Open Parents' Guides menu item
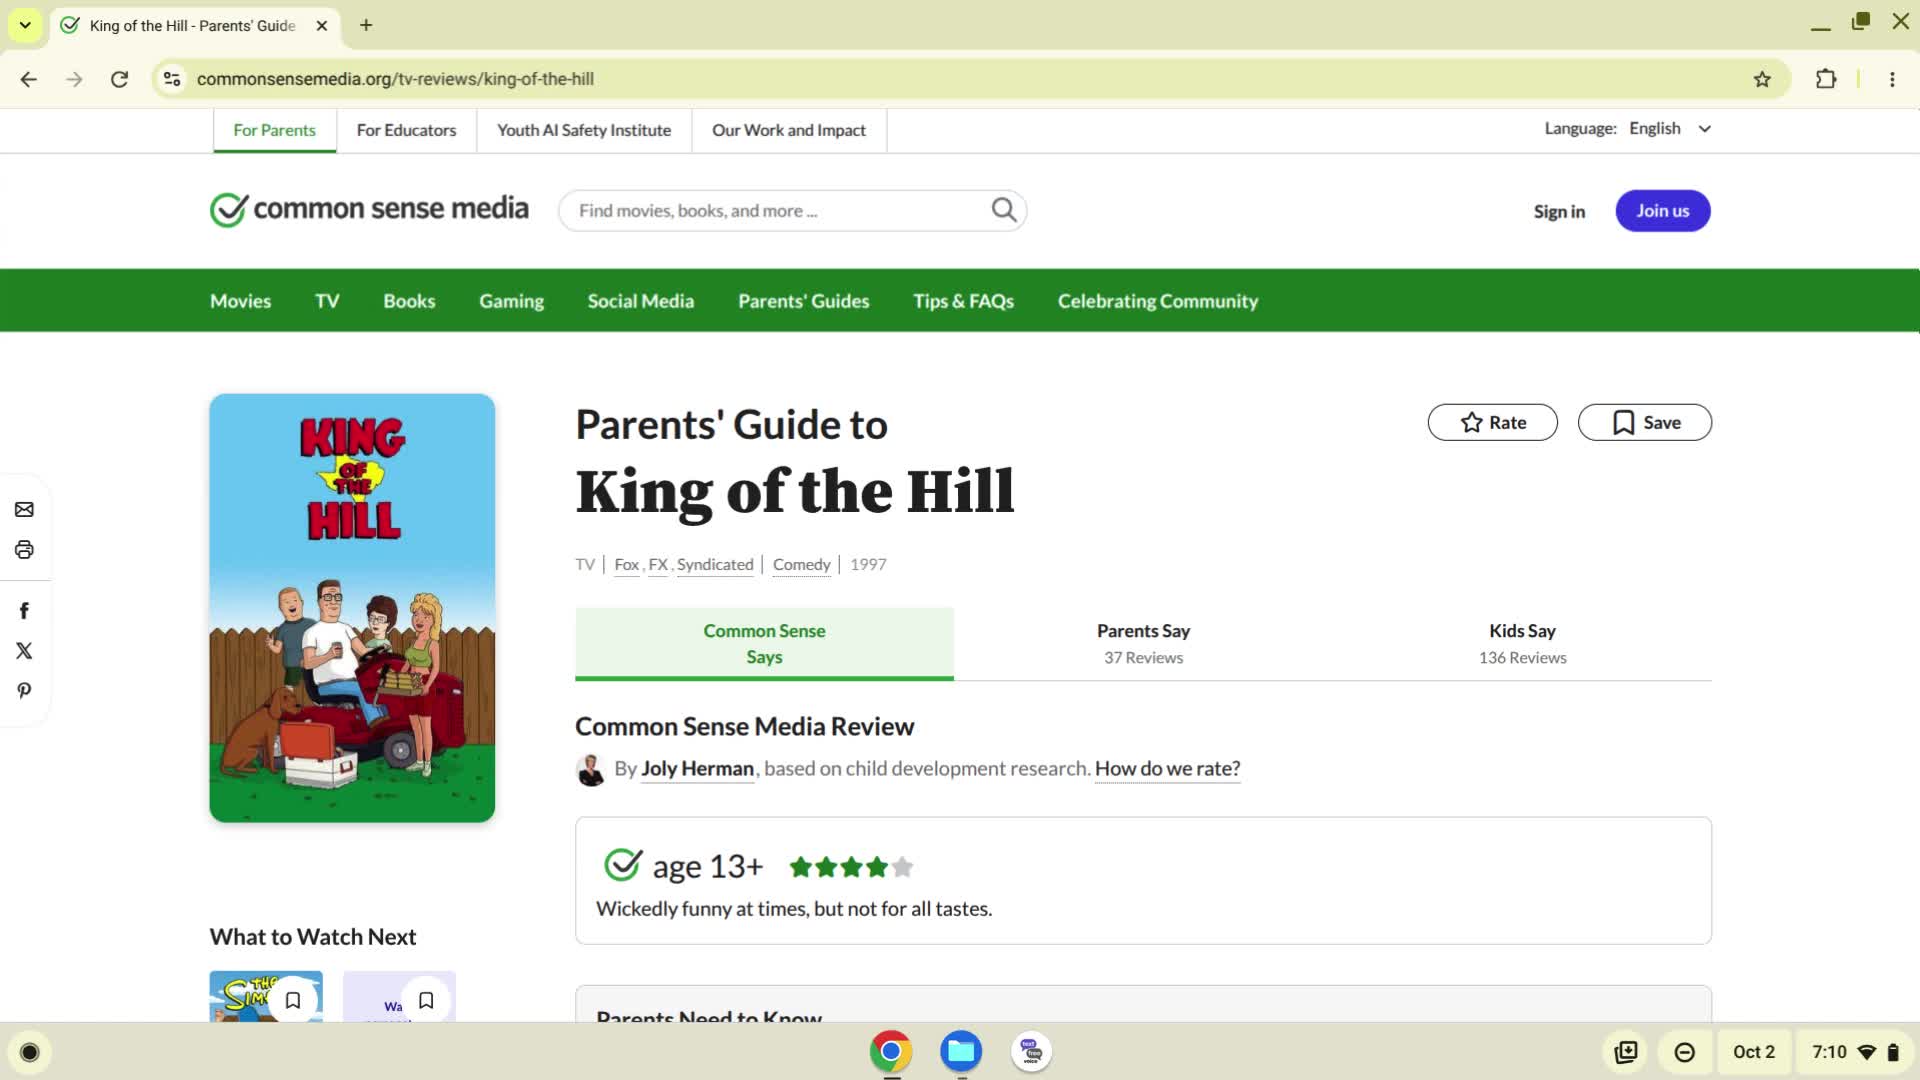This screenshot has width=1920, height=1080. (x=803, y=301)
